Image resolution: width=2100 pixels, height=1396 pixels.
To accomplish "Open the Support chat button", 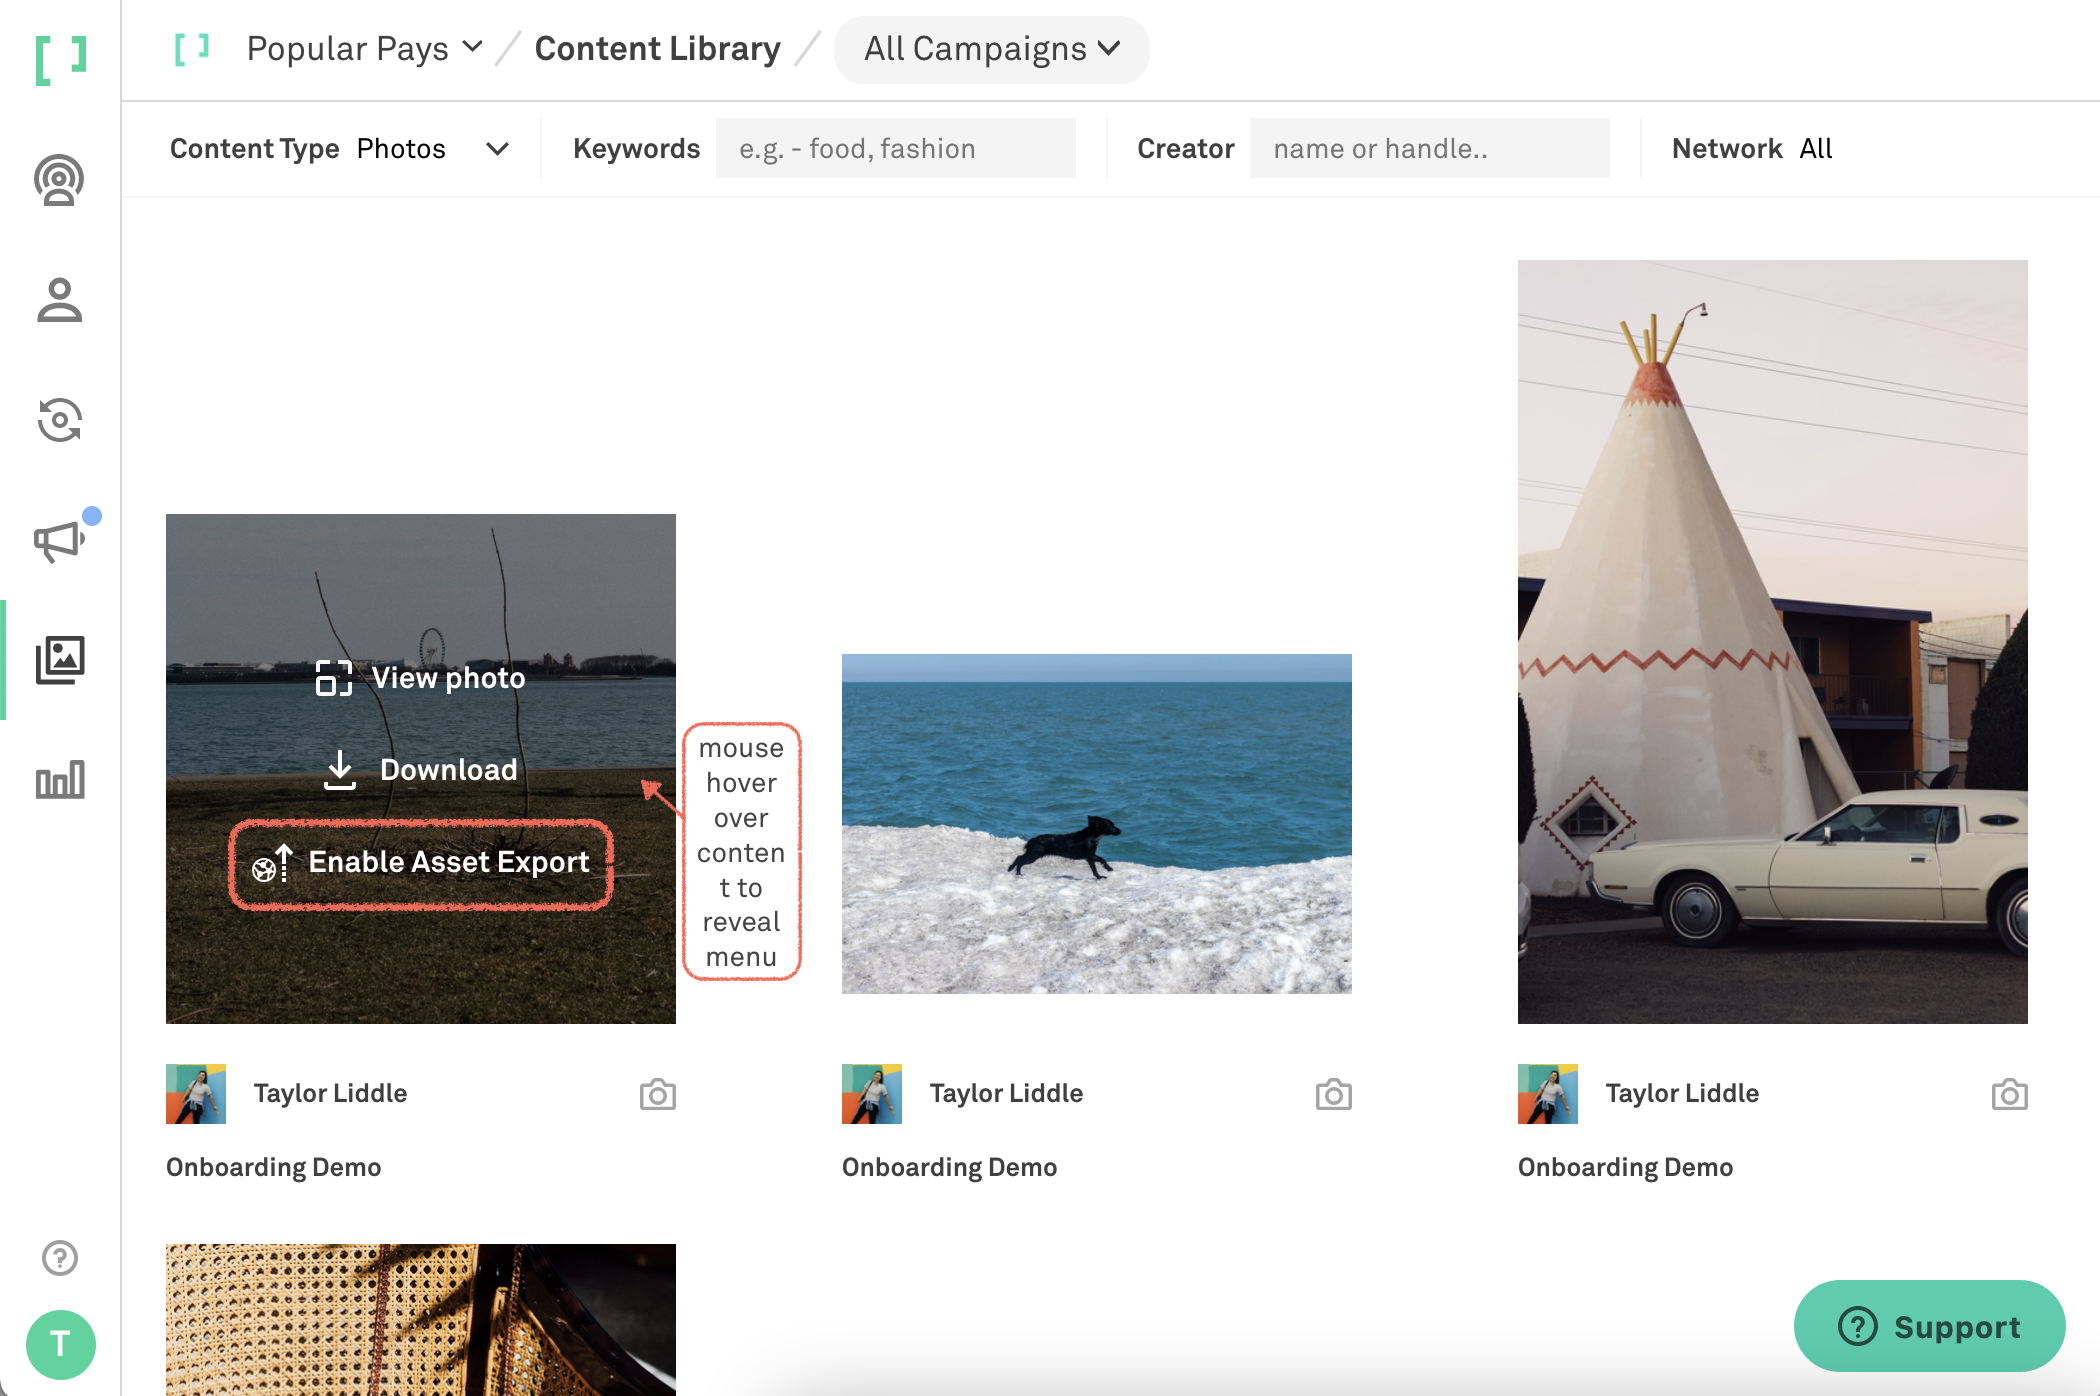I will tap(1929, 1326).
